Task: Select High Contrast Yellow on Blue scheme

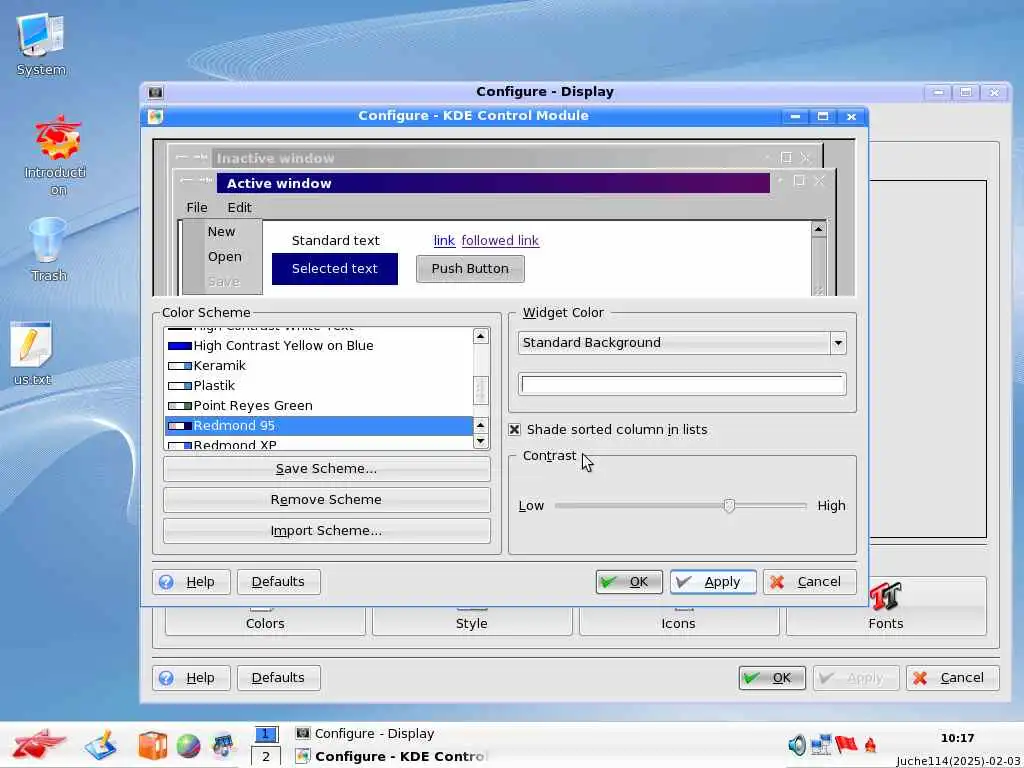Action: click(x=319, y=345)
